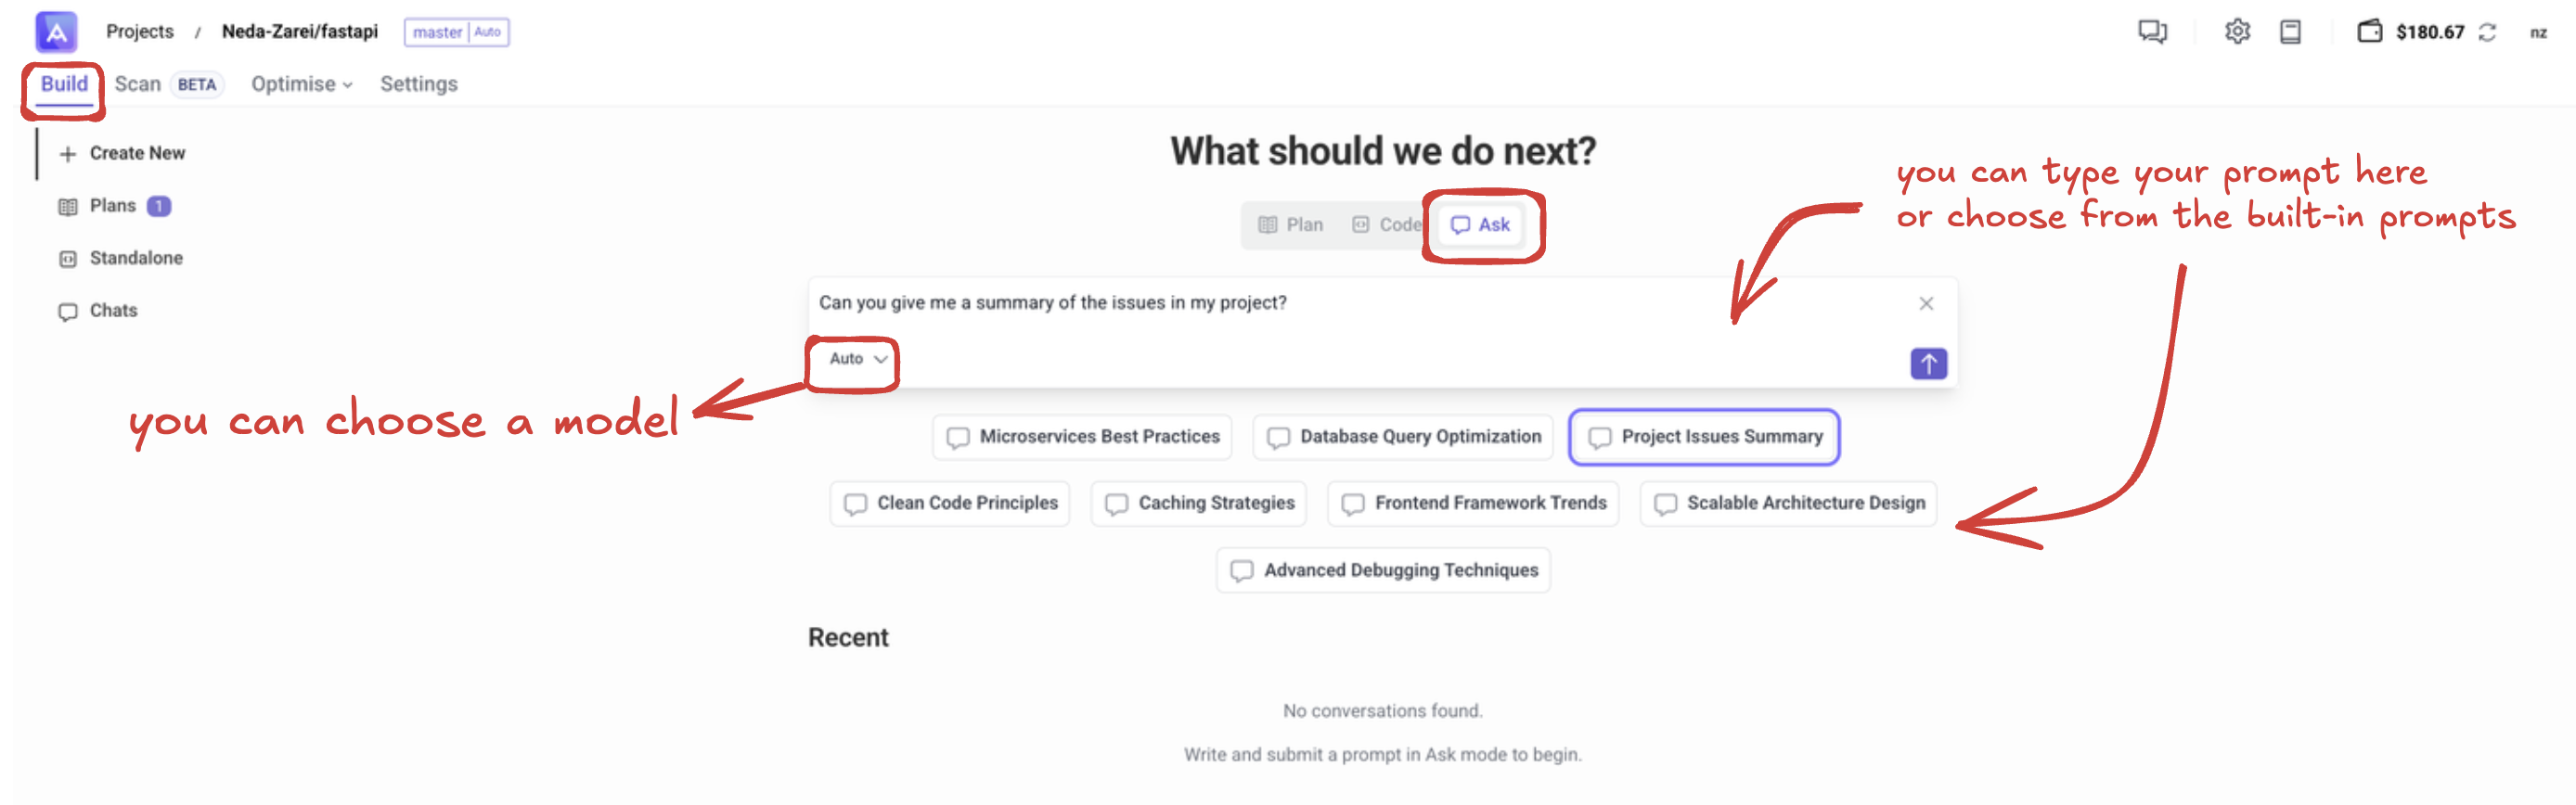
Task: Open the chat messages icon in header
Action: tap(2152, 32)
